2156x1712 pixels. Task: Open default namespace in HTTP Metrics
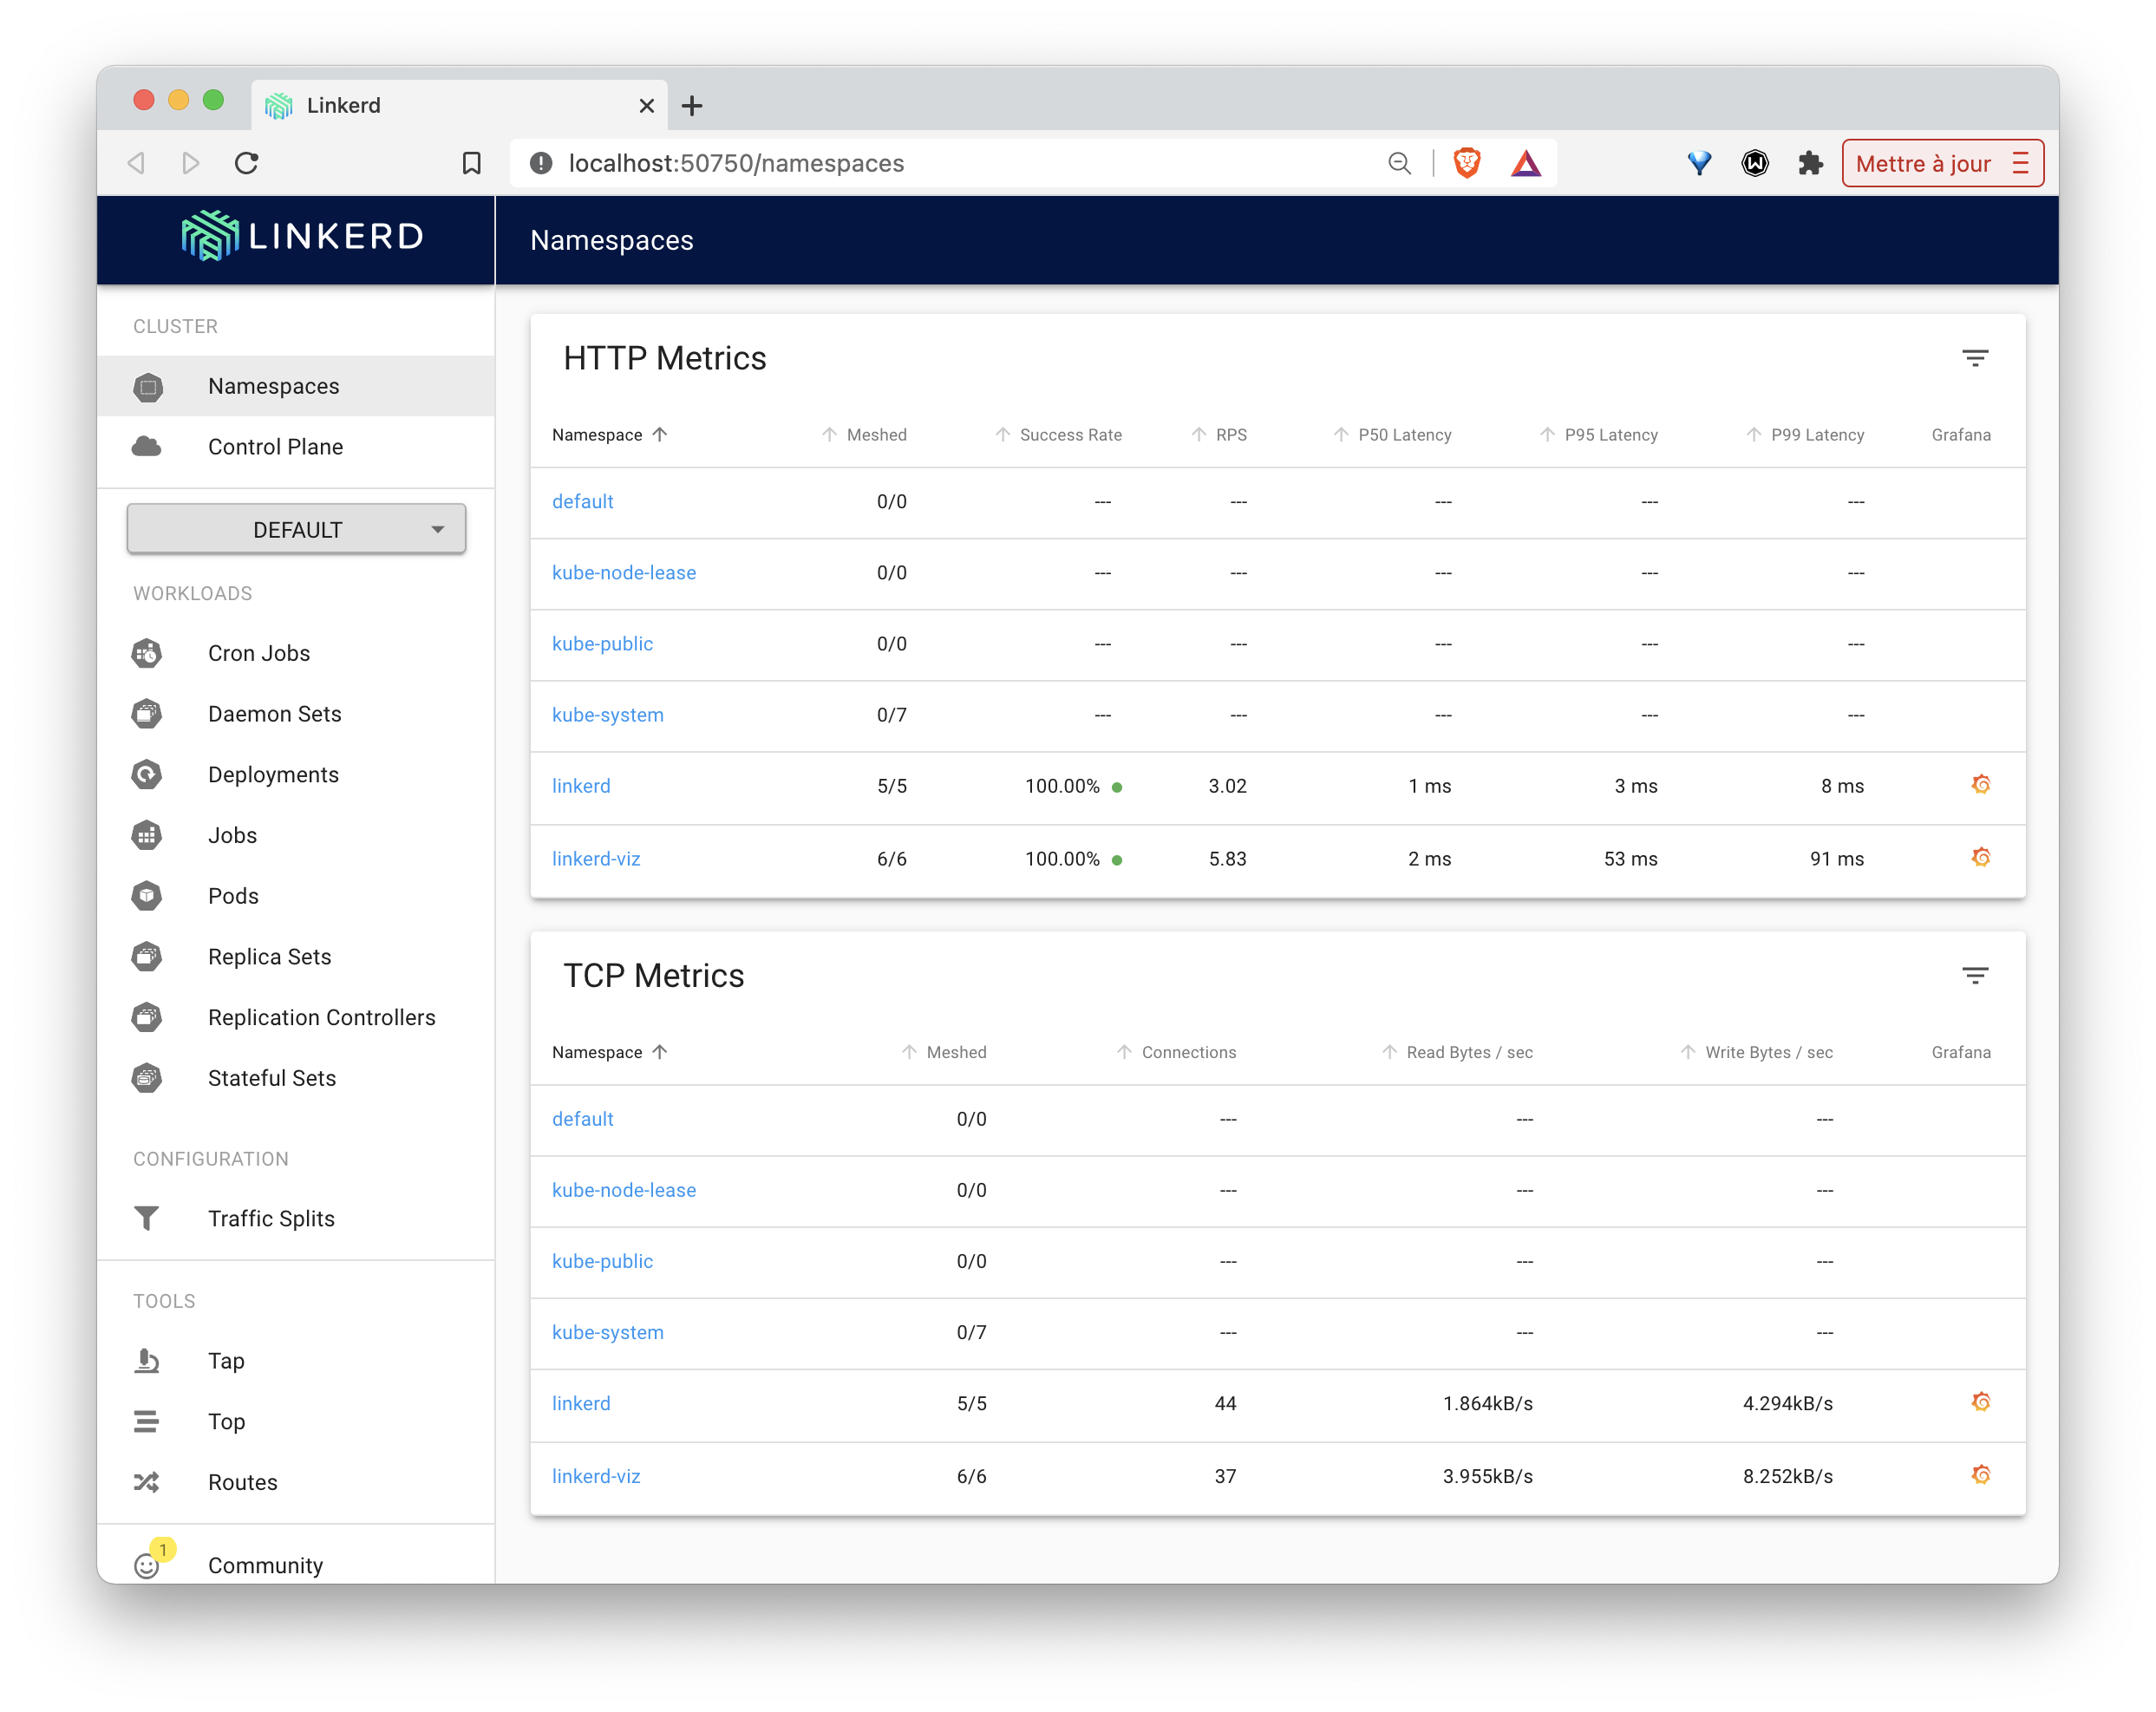[583, 501]
